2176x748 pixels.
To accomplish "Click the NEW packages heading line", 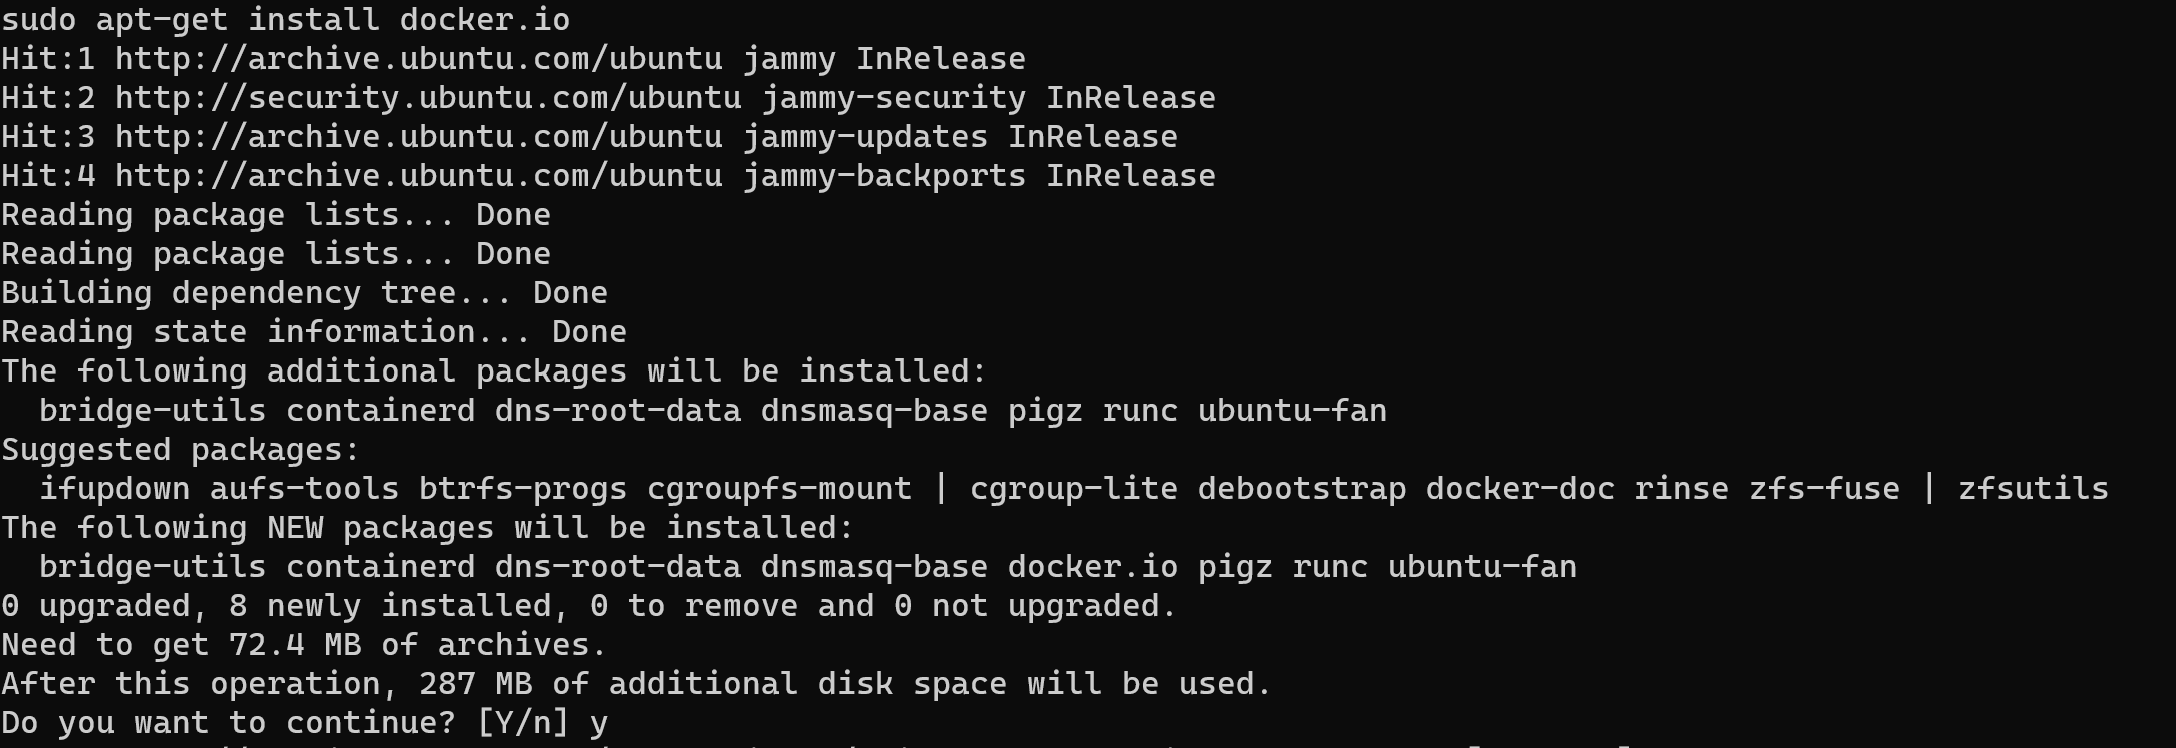I will pyautogui.click(x=427, y=527).
